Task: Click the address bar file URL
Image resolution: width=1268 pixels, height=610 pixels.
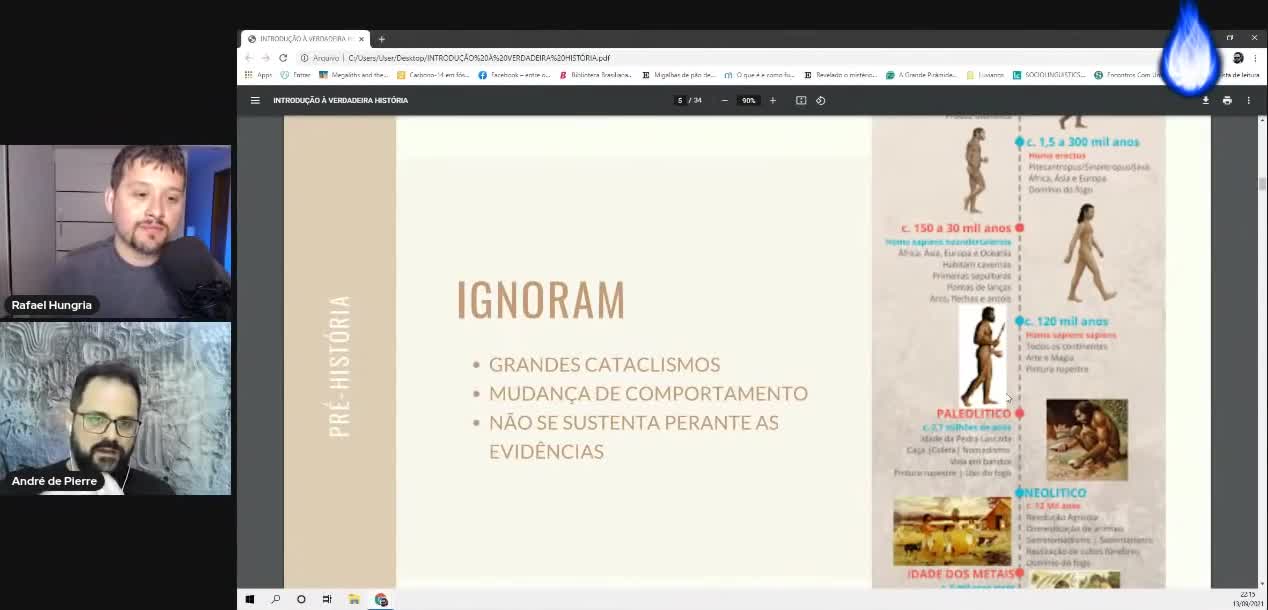Action: tap(479, 58)
